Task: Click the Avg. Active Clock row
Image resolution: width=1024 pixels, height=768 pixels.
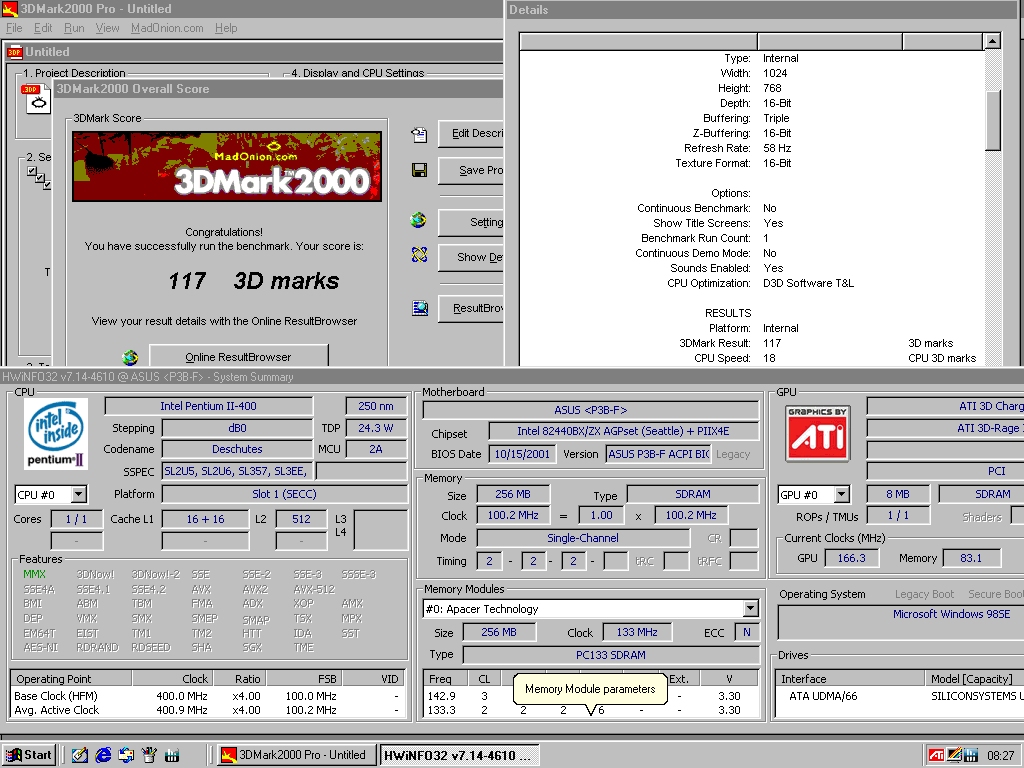Action: (x=208, y=710)
